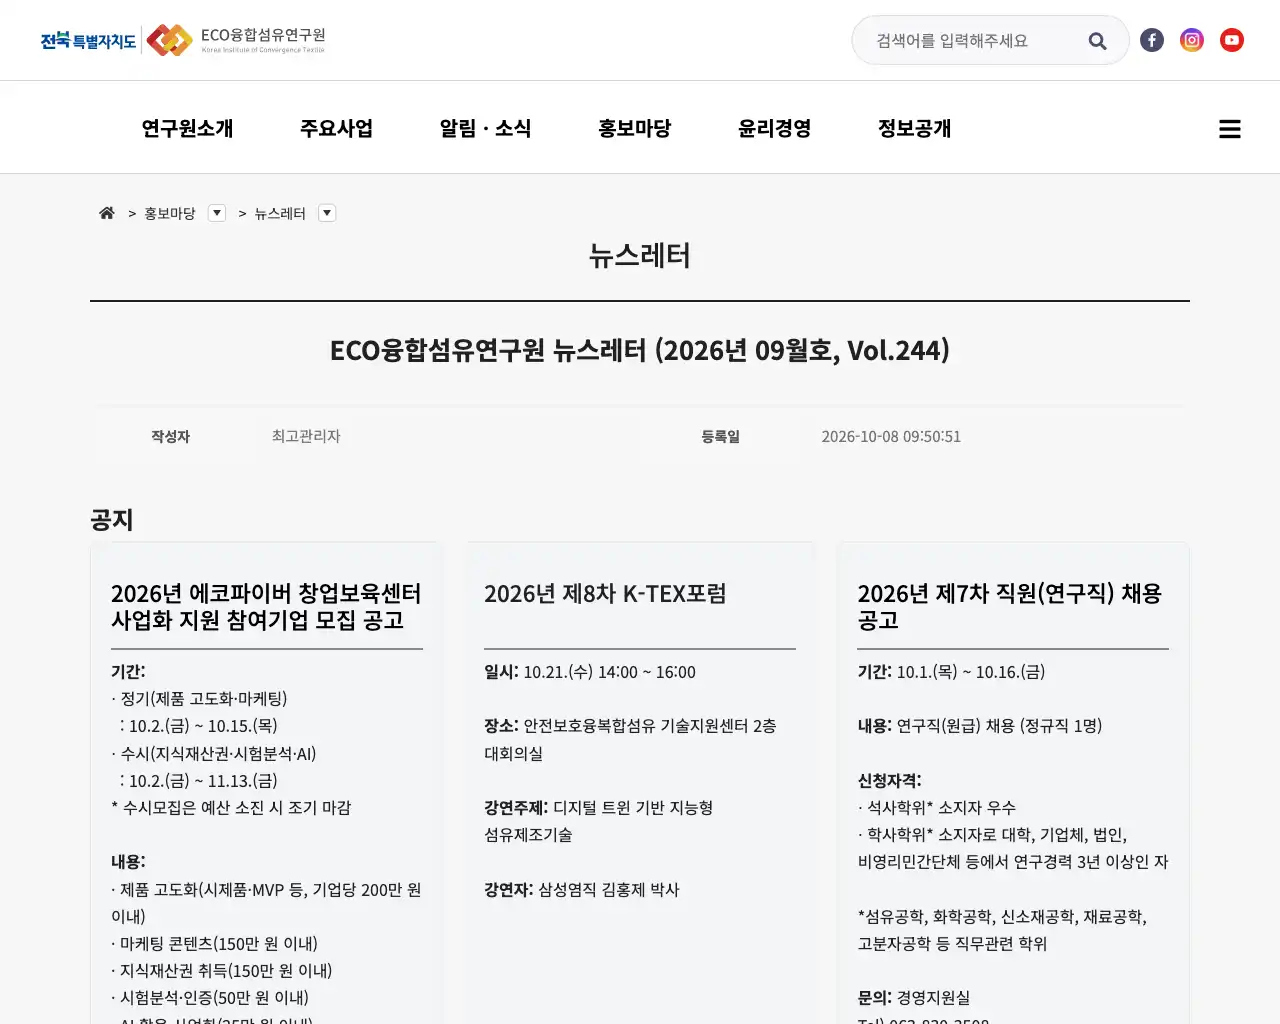Click the 공지 section heading
The height and width of the screenshot is (1024, 1280).
pyautogui.click(x=111, y=520)
